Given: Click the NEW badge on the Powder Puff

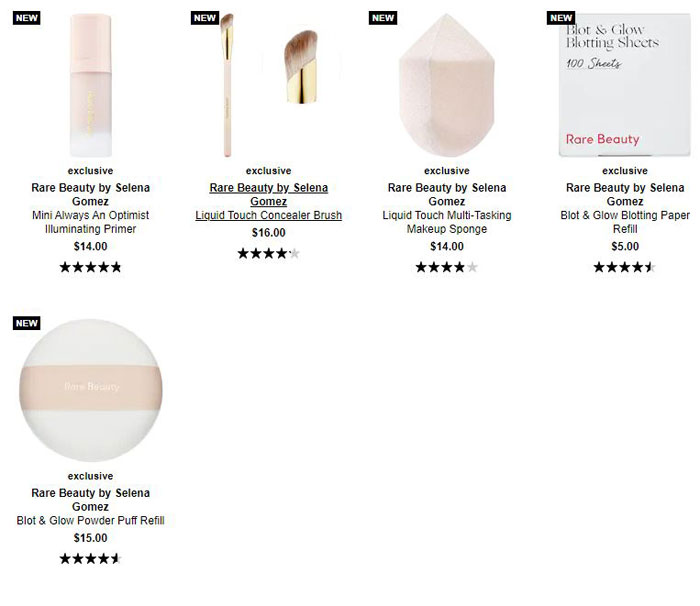Looking at the screenshot, I should 27,323.
